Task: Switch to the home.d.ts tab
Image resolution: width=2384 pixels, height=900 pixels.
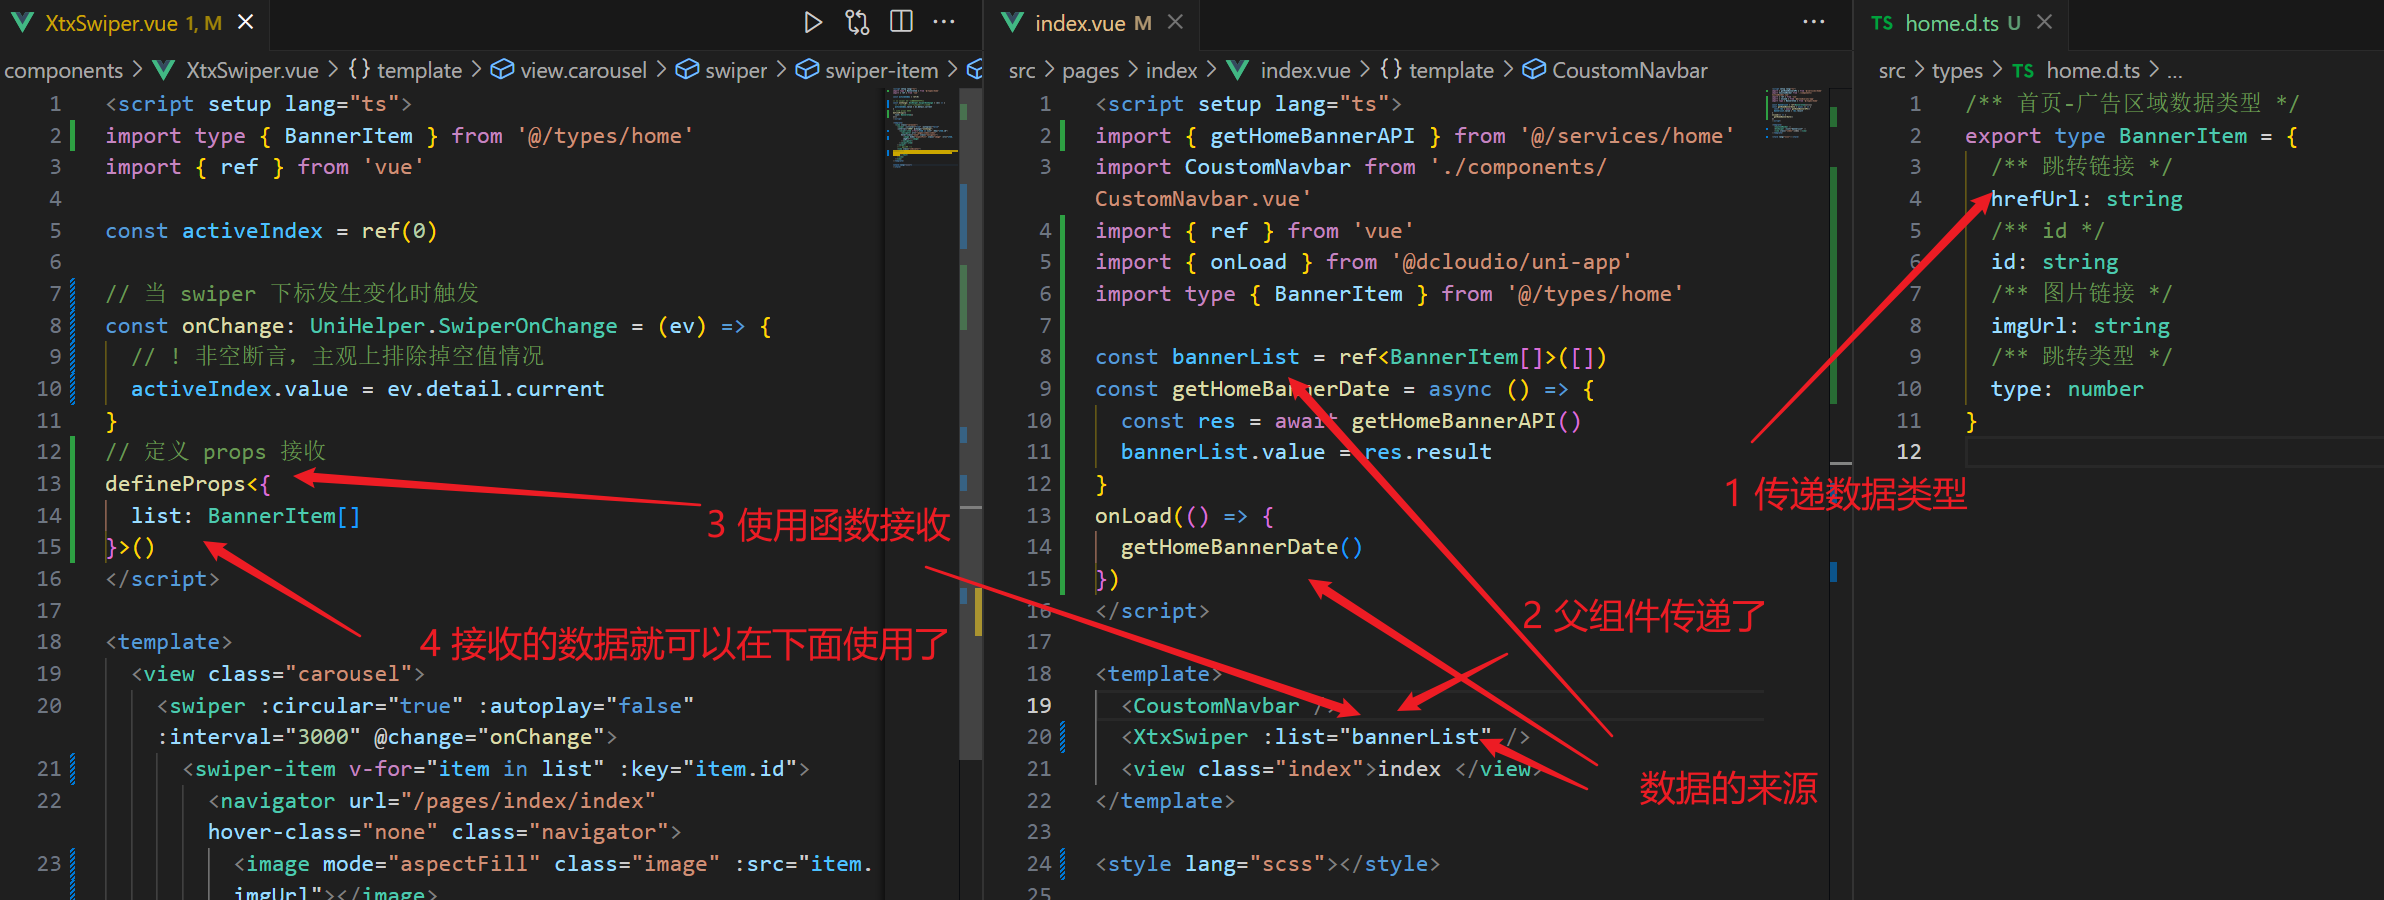Action: click(x=1963, y=23)
